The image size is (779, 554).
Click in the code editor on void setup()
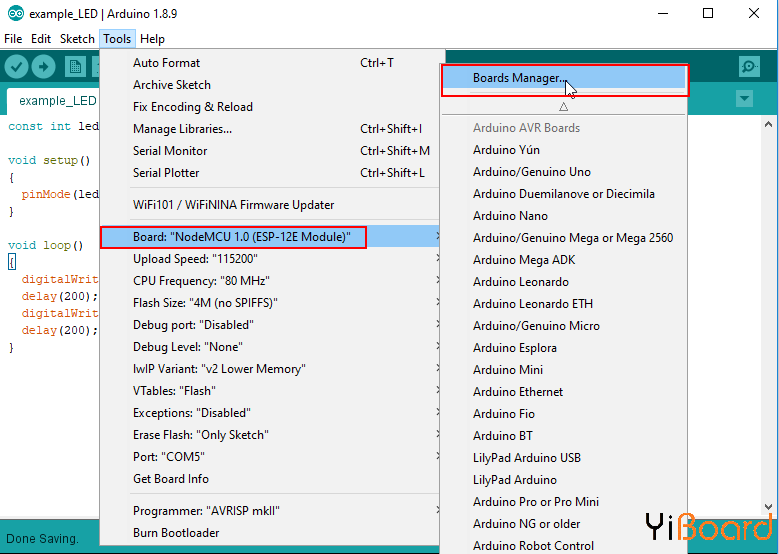(49, 160)
